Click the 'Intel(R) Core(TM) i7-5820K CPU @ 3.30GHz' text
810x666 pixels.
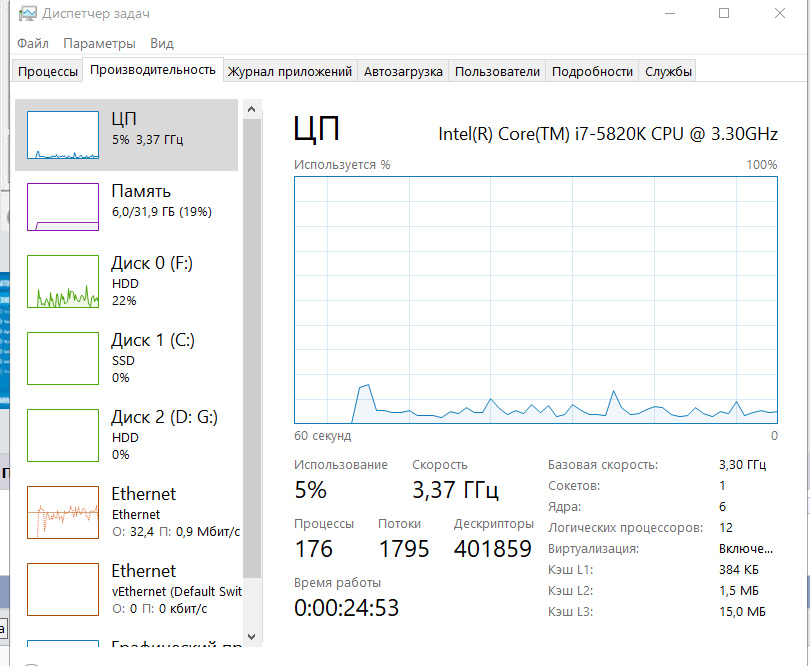coord(608,134)
